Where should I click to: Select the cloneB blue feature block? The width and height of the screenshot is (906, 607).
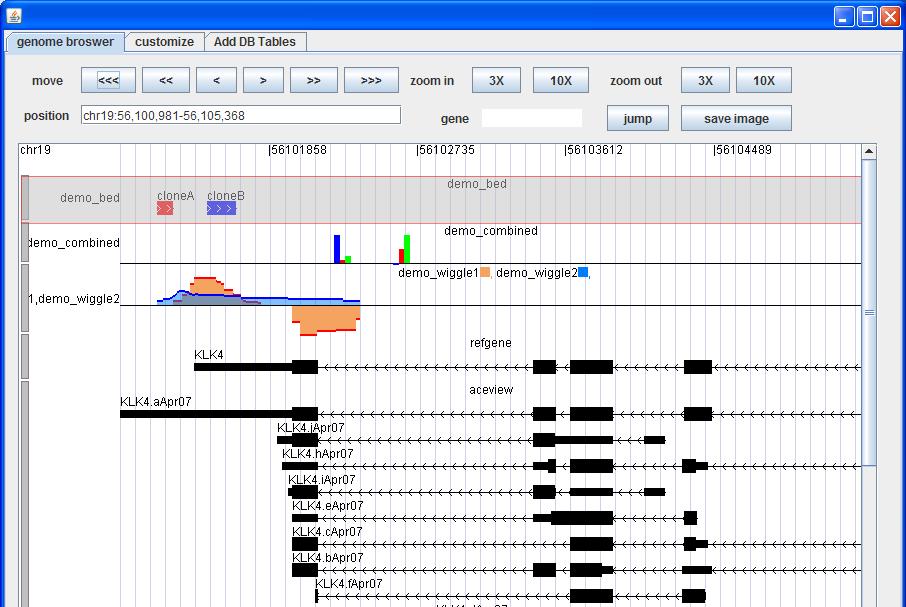[x=221, y=208]
